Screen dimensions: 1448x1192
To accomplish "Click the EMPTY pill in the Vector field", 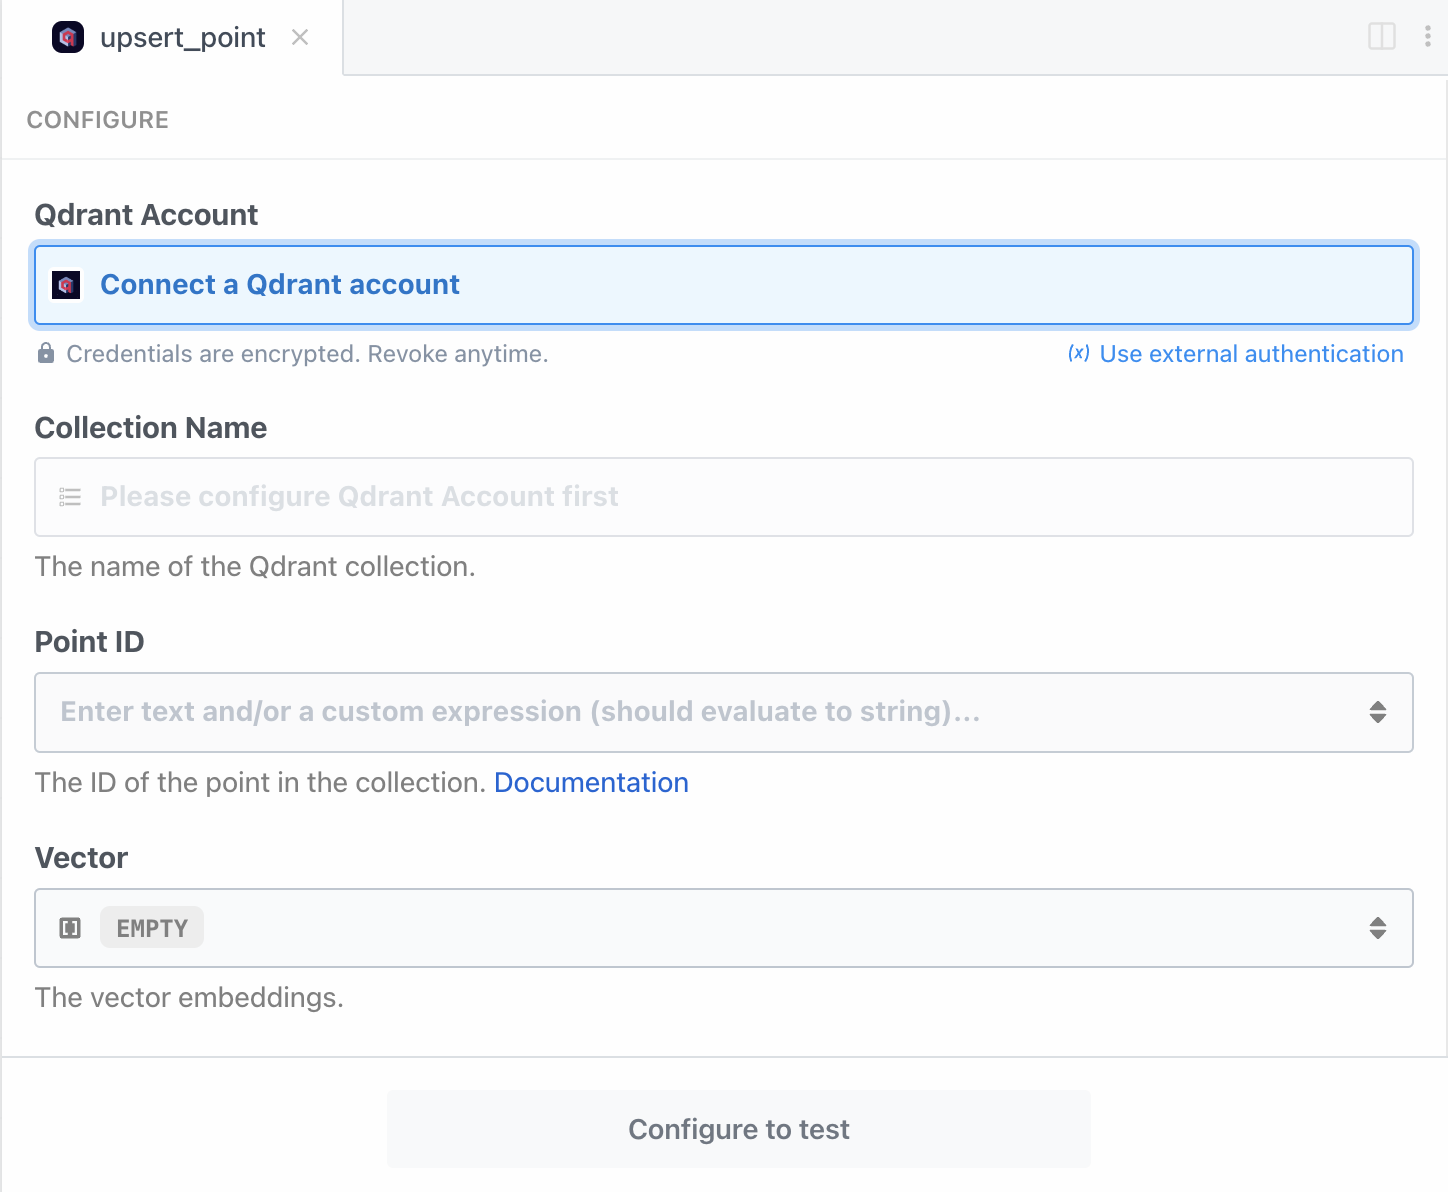I will 151,927.
